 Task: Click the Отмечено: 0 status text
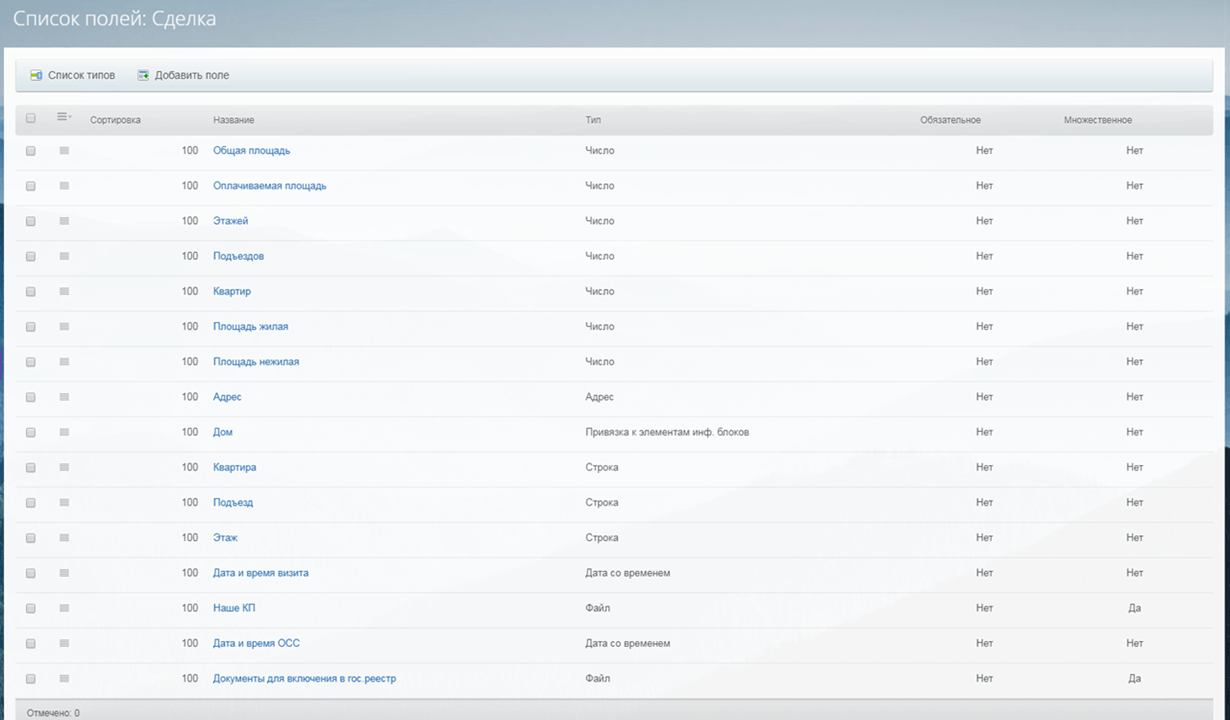coord(53,713)
